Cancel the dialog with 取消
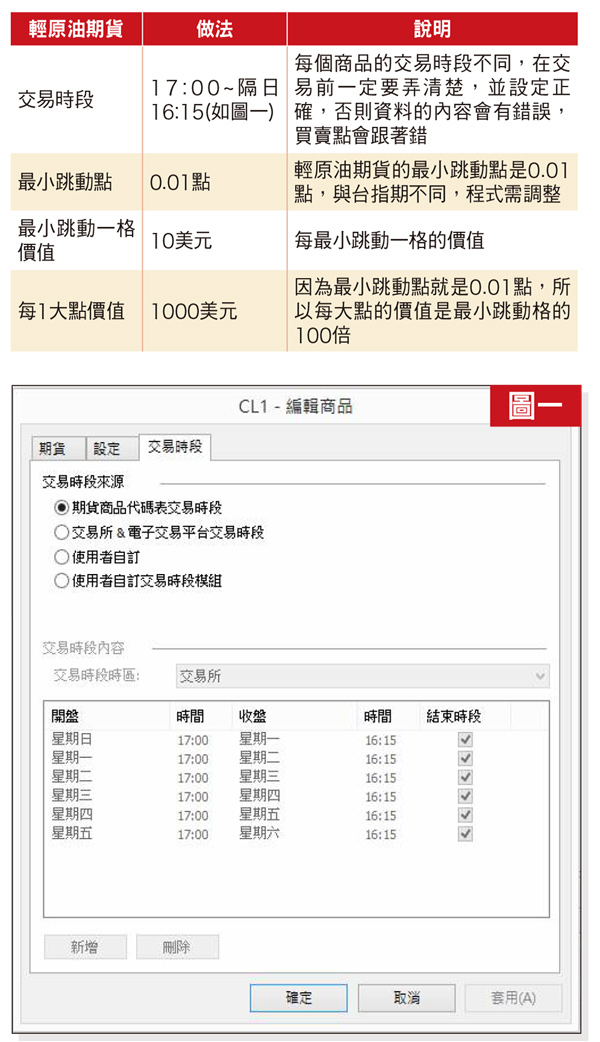600x1042 pixels. click(406, 998)
